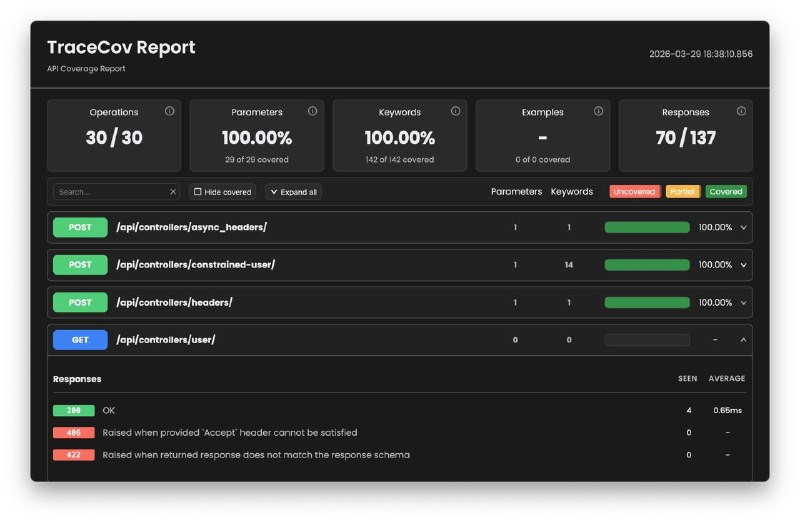Image resolution: width=800 pixels, height=522 pixels.
Task: Collapse the /api/controllers/user/ row chevron
Action: pos(743,340)
